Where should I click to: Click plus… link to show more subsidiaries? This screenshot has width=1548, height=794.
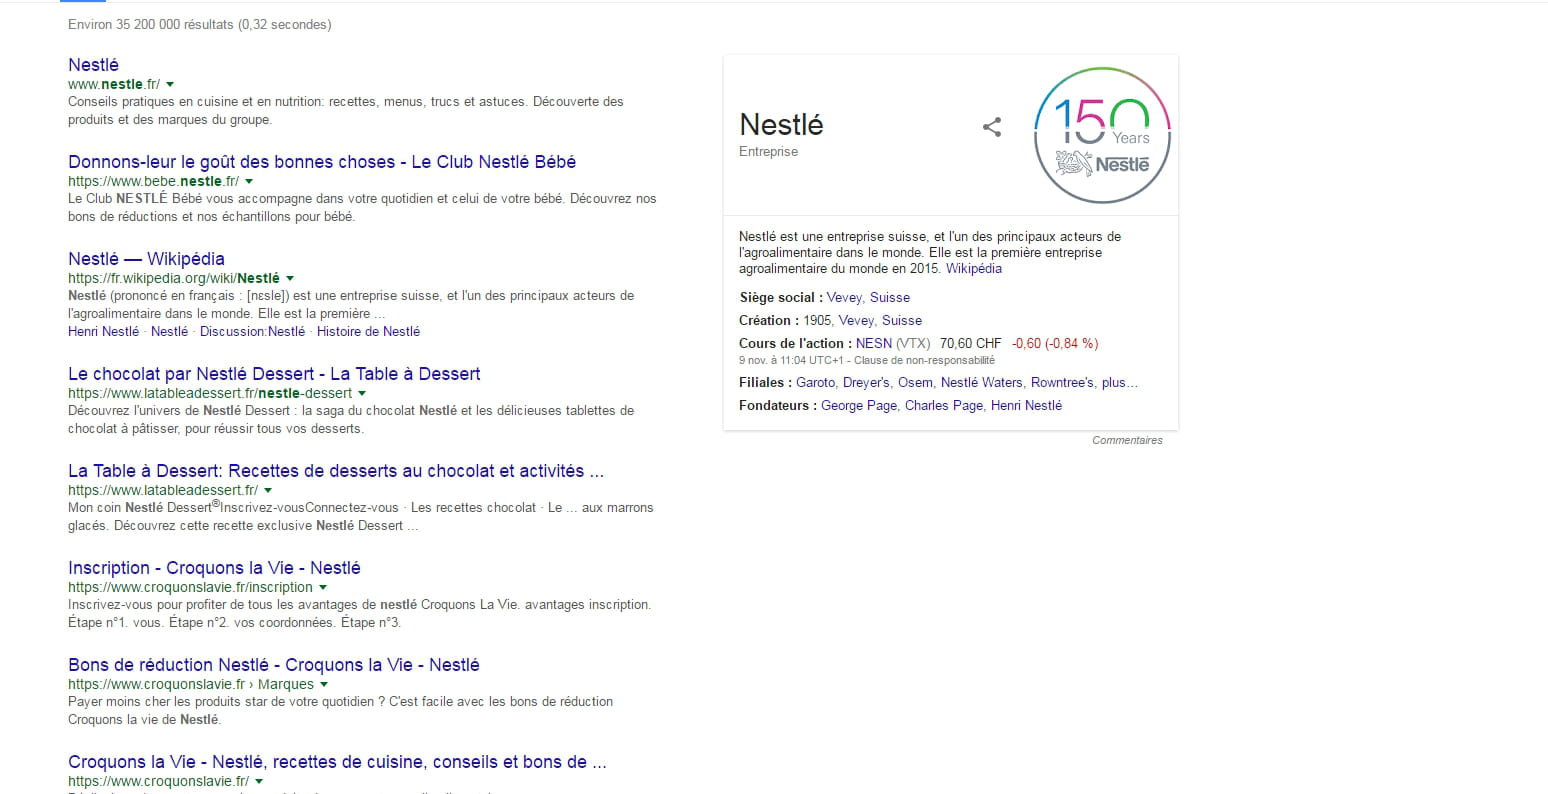[1120, 383]
